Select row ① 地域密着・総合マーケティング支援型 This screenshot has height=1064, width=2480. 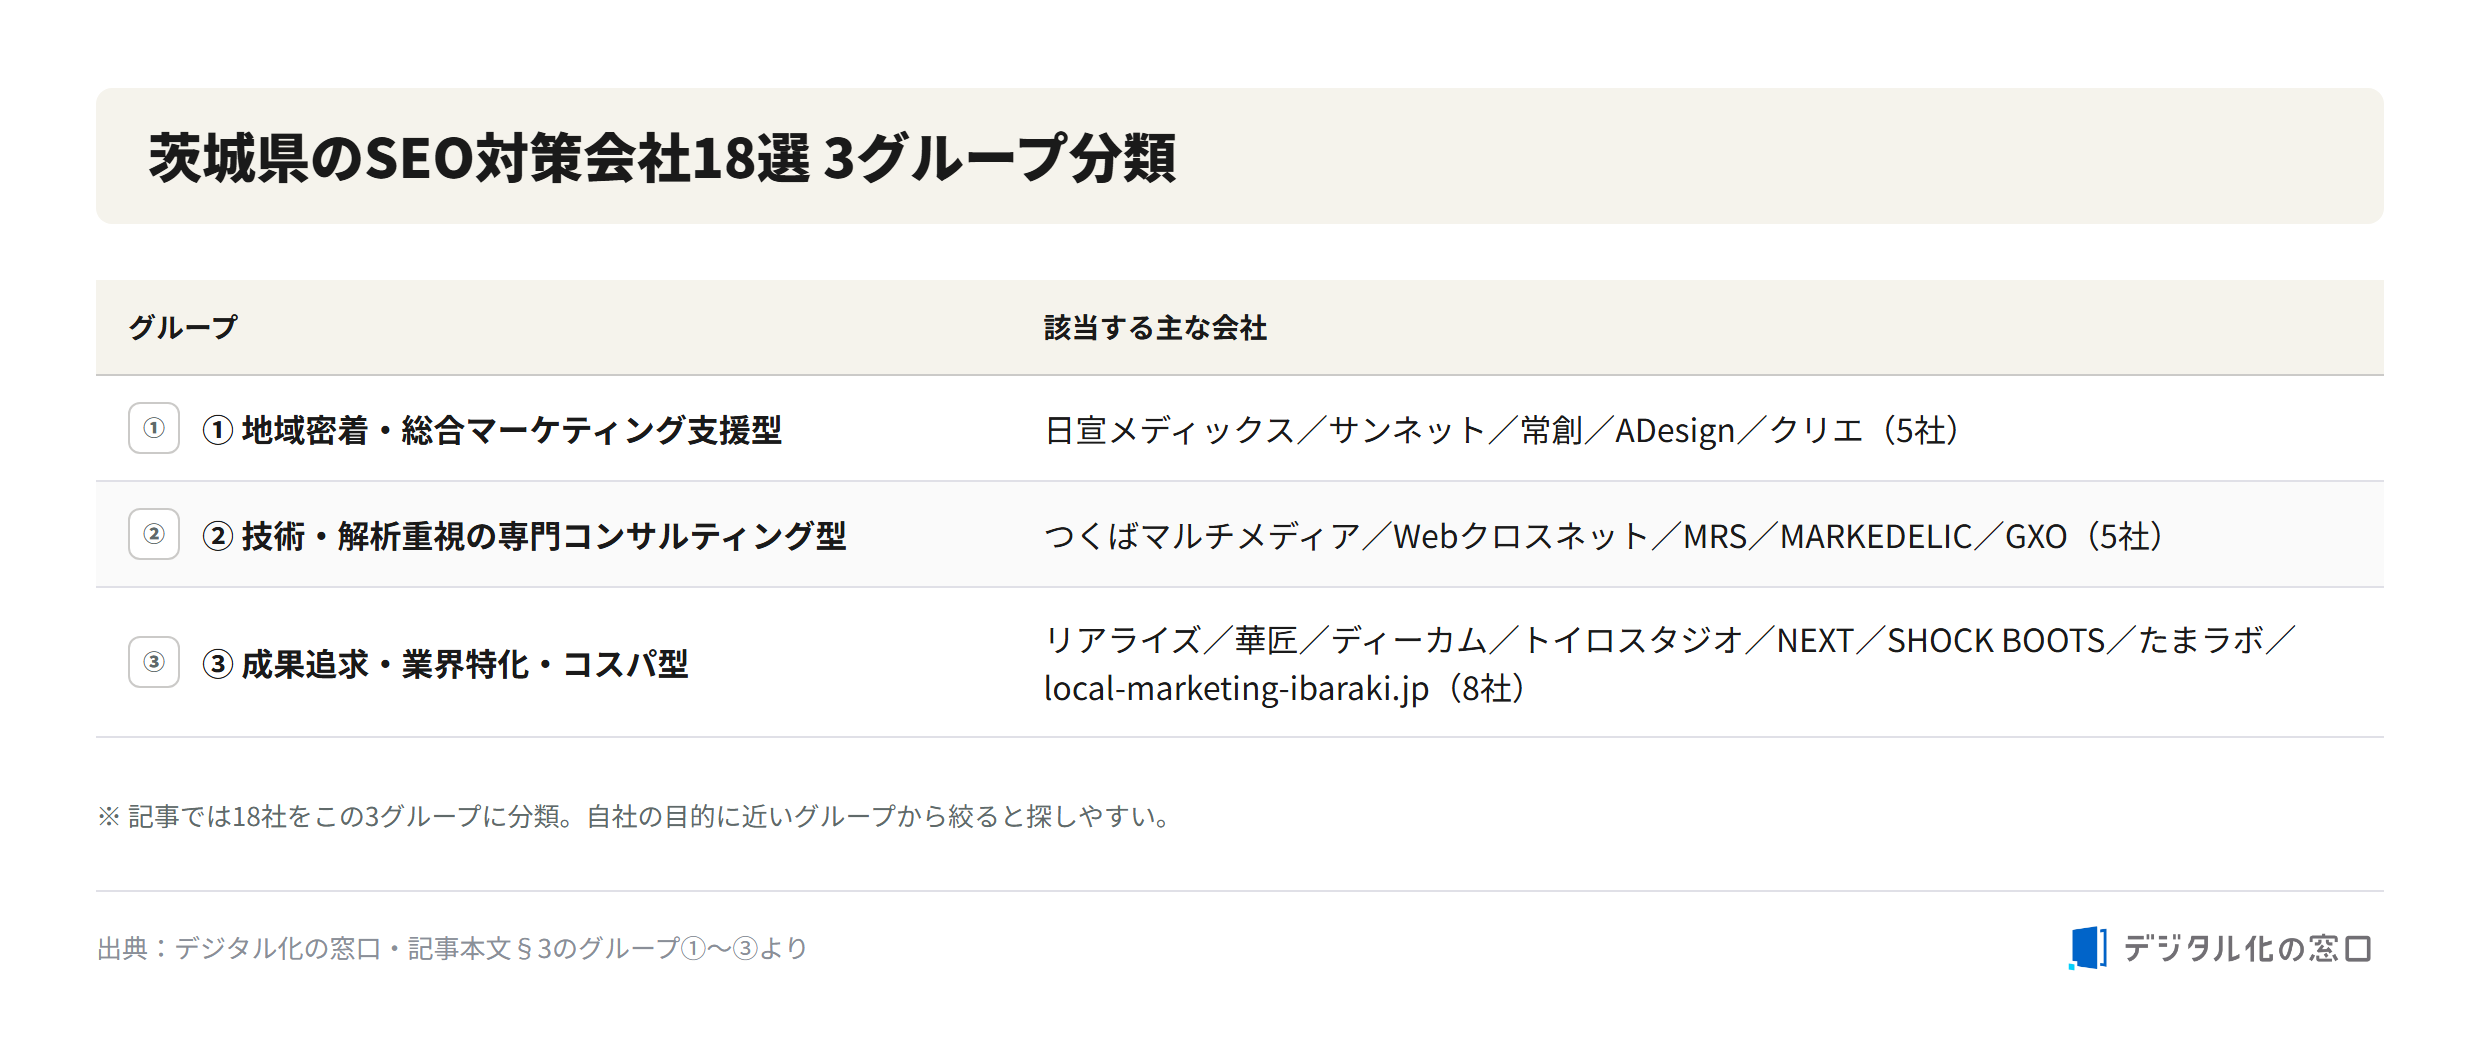1240,429
